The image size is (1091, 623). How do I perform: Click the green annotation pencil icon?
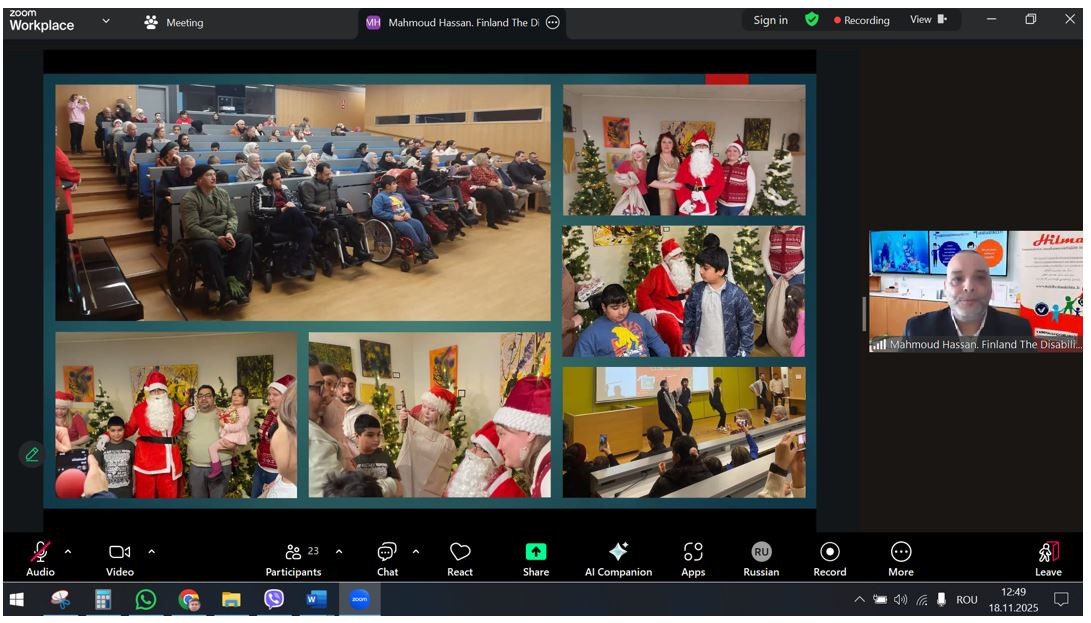click(32, 454)
